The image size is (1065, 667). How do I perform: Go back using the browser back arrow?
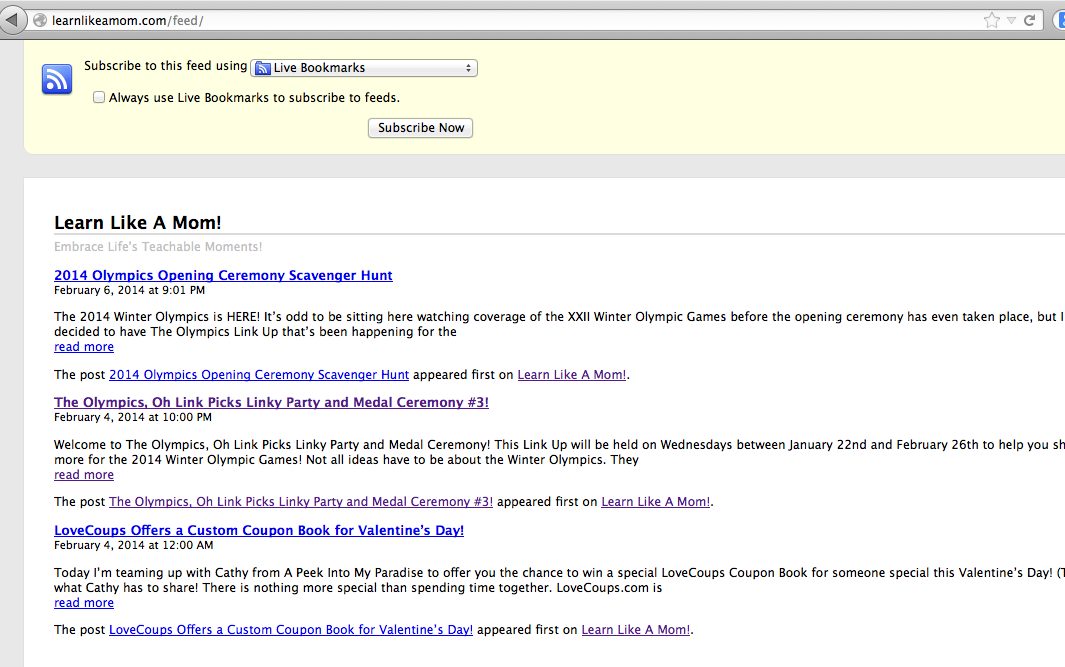[12, 20]
